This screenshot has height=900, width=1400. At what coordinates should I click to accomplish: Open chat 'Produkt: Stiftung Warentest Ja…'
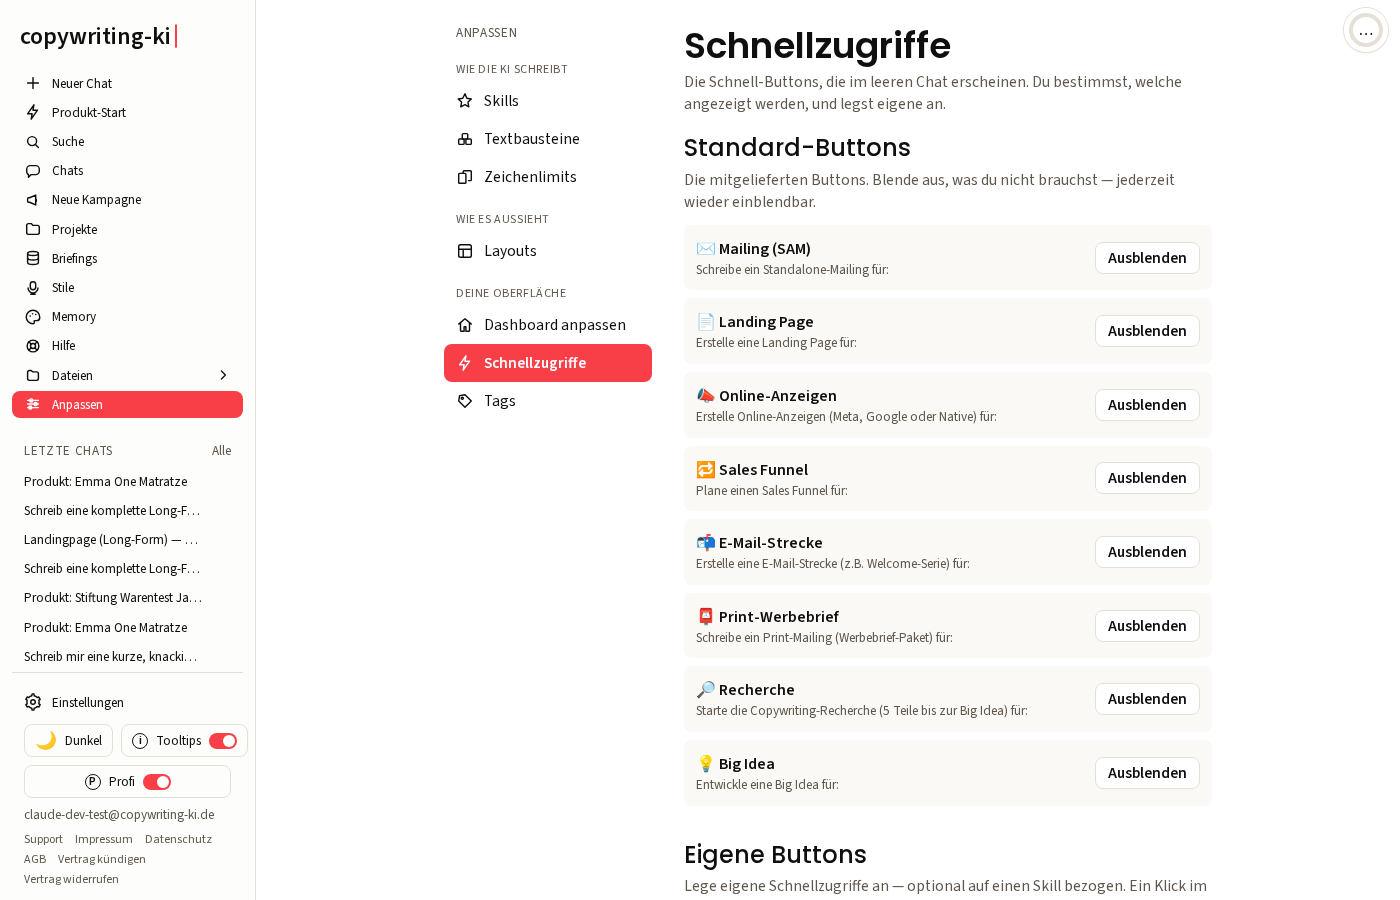tap(113, 598)
